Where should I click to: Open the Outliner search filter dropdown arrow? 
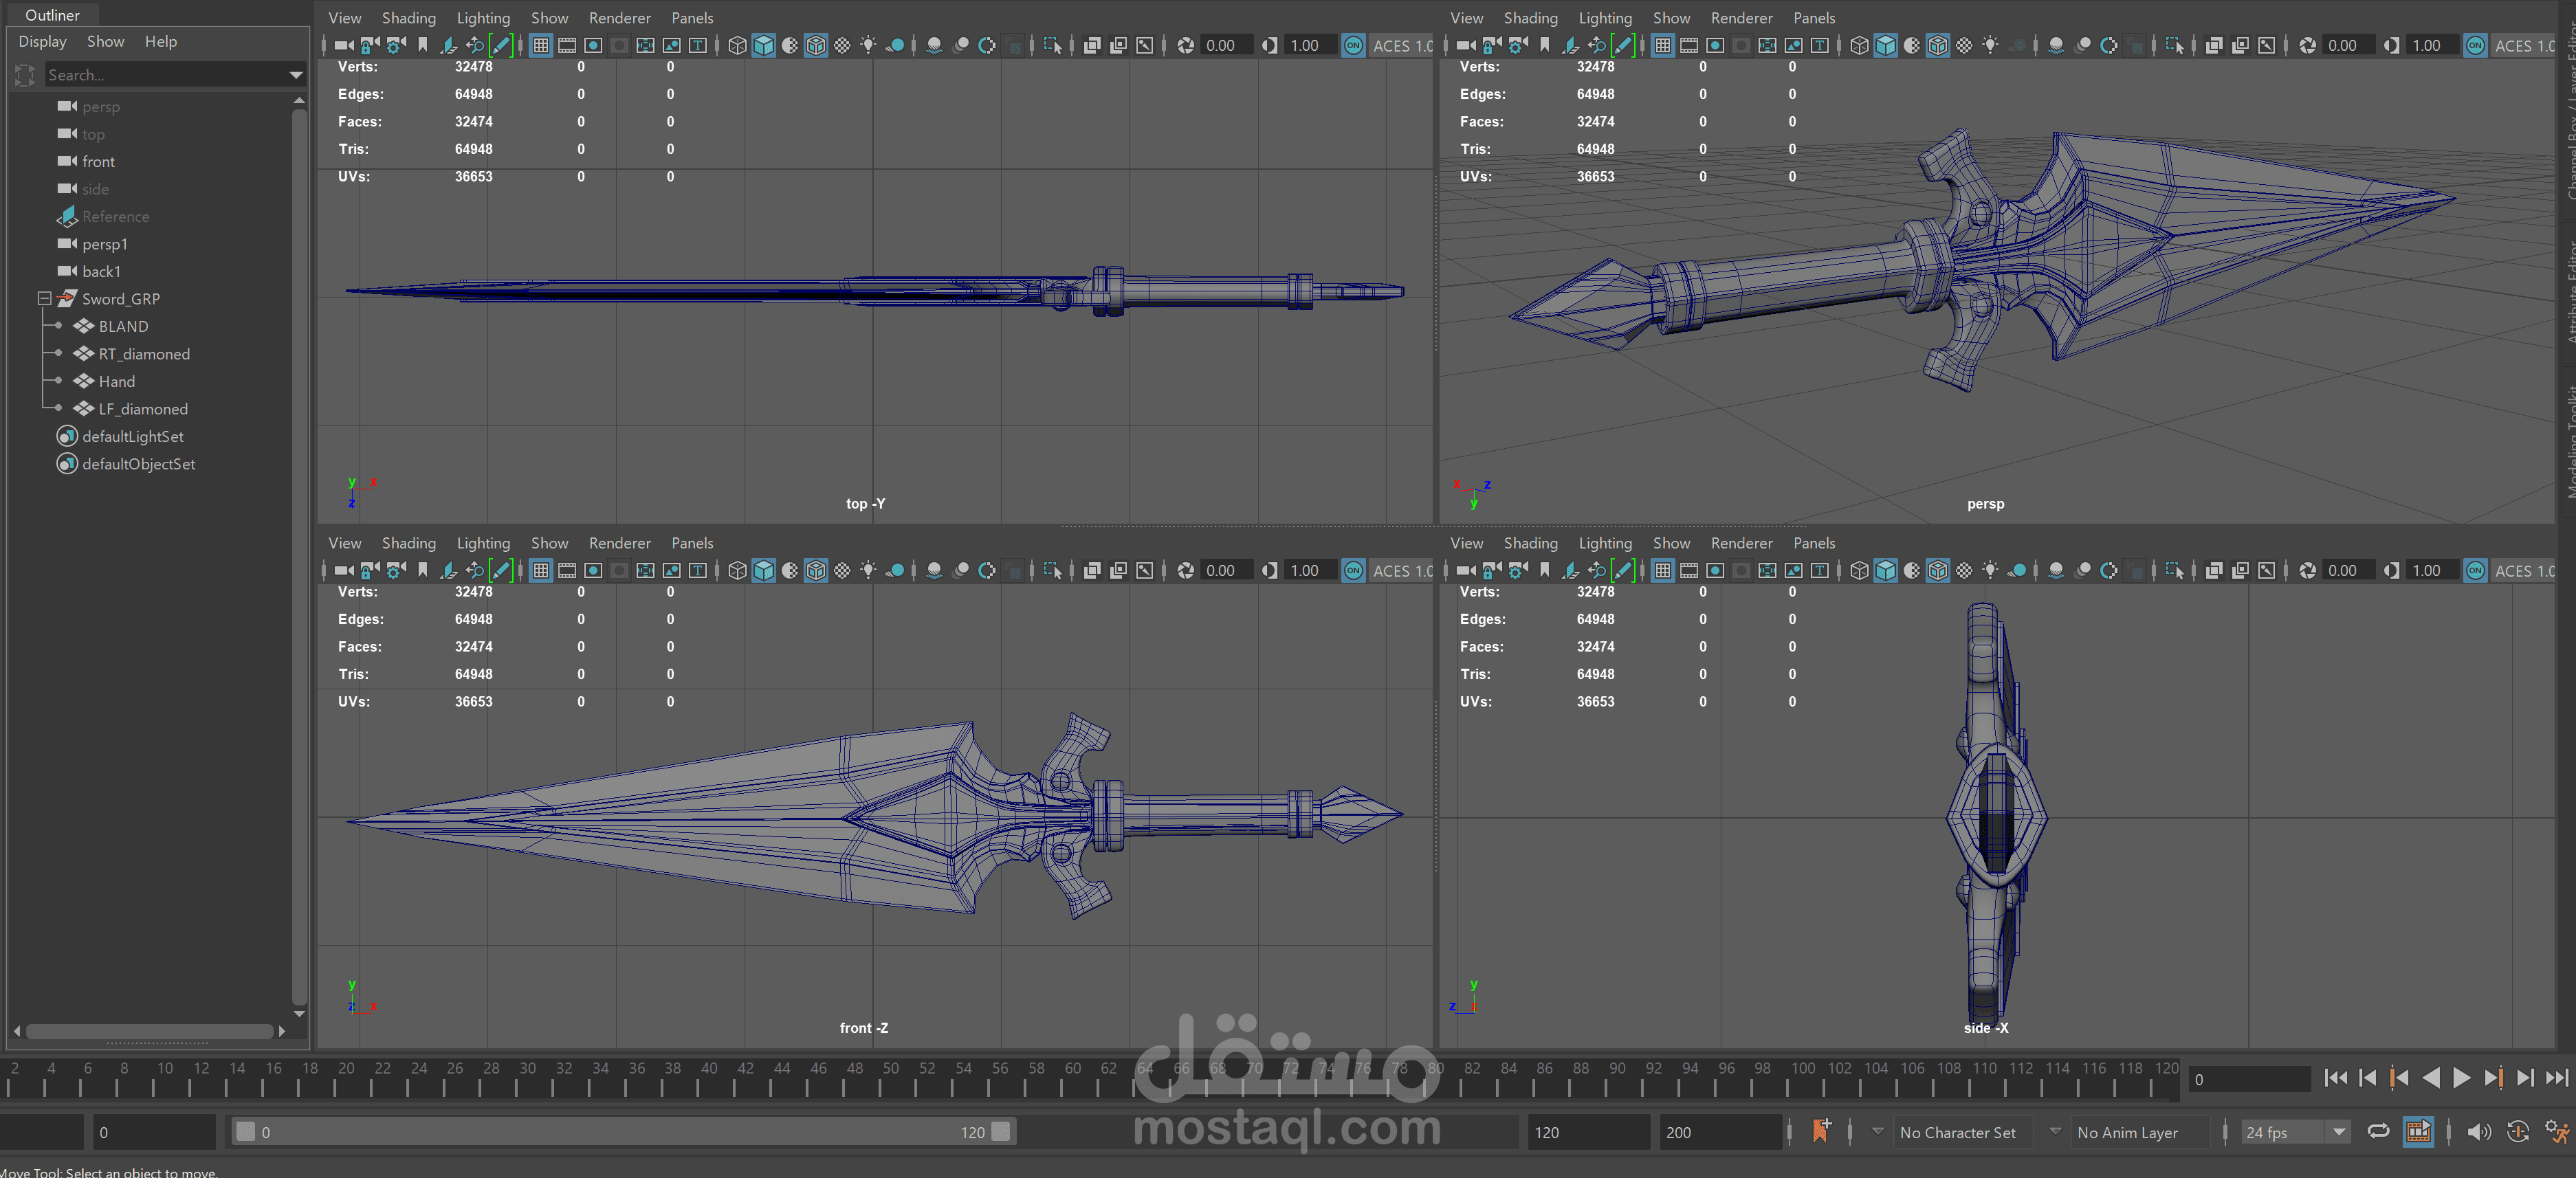[296, 75]
